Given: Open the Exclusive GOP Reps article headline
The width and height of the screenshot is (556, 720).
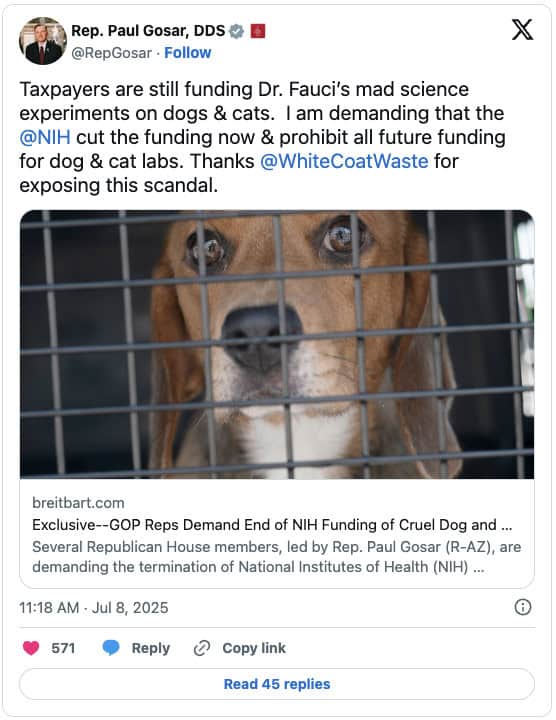Looking at the screenshot, I should 272,524.
